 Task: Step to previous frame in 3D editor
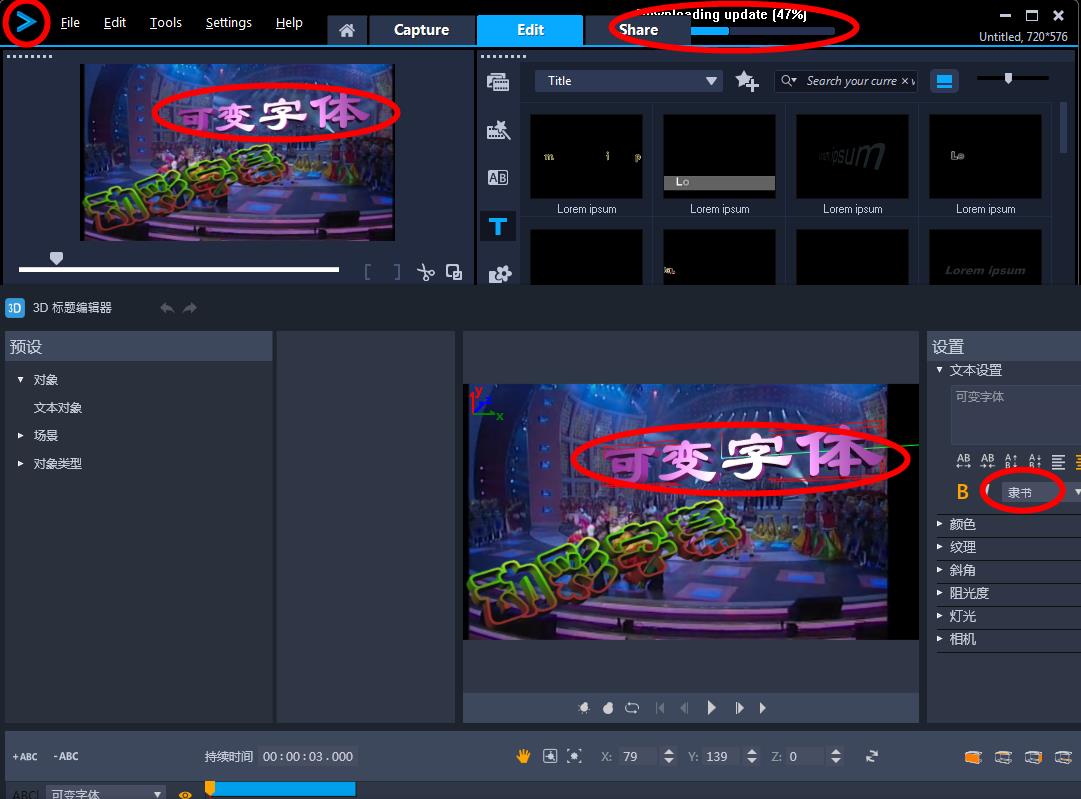[684, 708]
